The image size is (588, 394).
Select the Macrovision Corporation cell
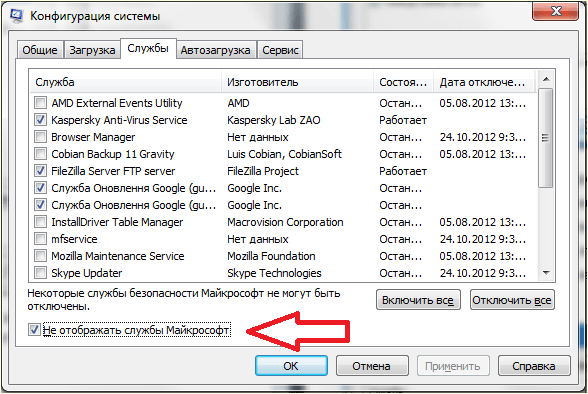pyautogui.click(x=285, y=222)
